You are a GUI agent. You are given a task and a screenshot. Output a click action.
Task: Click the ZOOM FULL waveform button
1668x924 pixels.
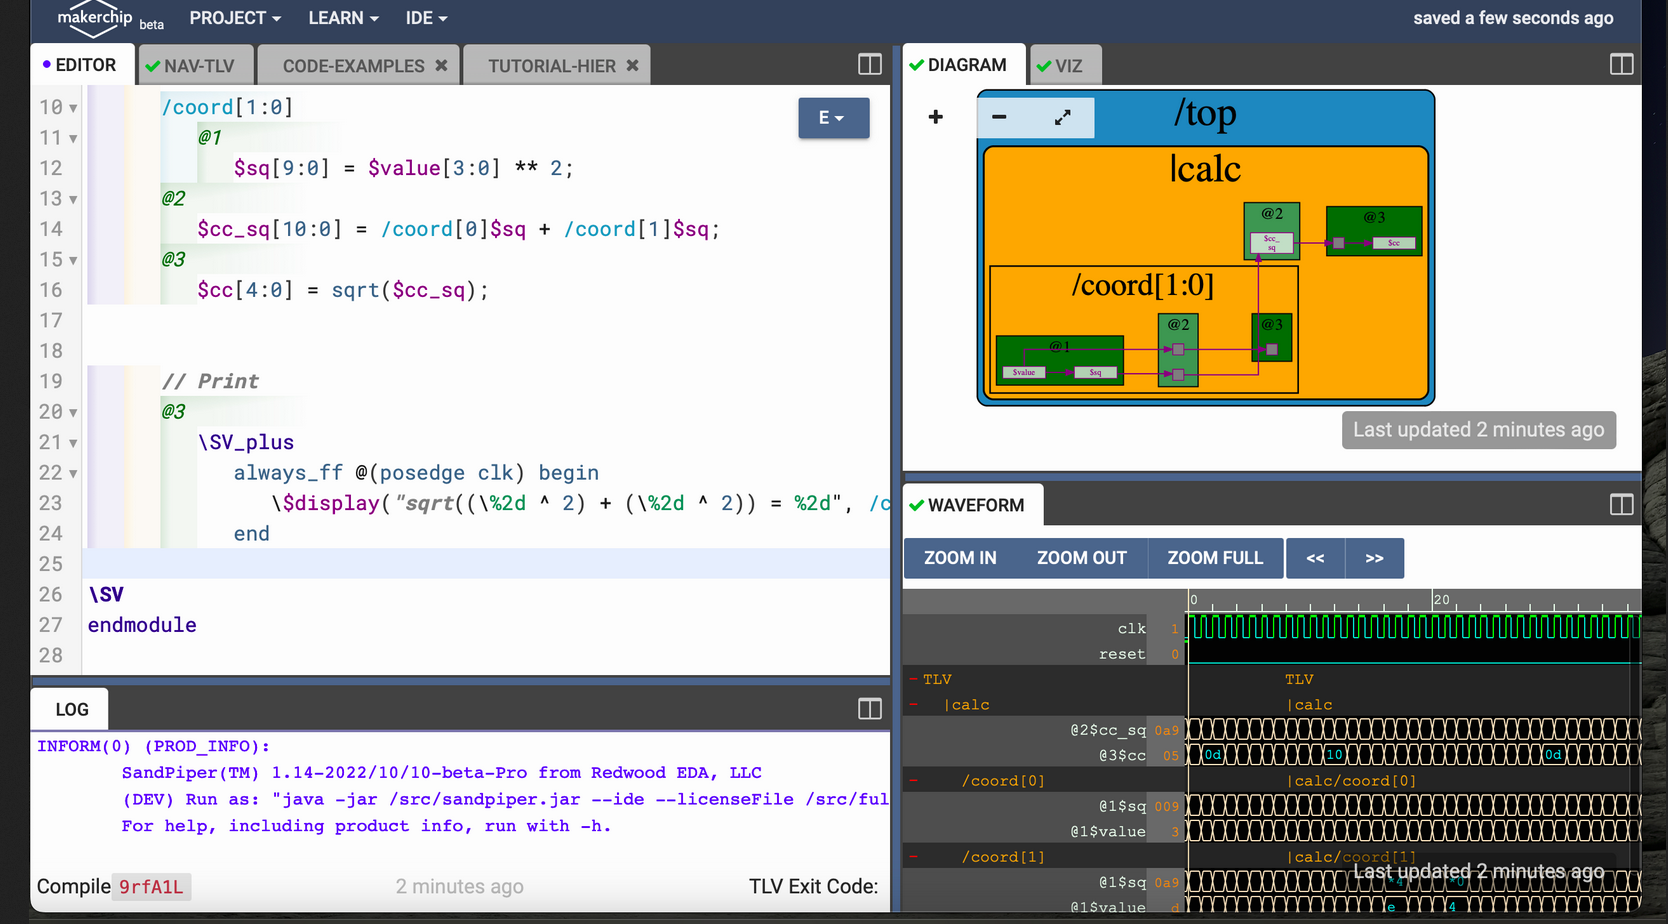click(1215, 558)
